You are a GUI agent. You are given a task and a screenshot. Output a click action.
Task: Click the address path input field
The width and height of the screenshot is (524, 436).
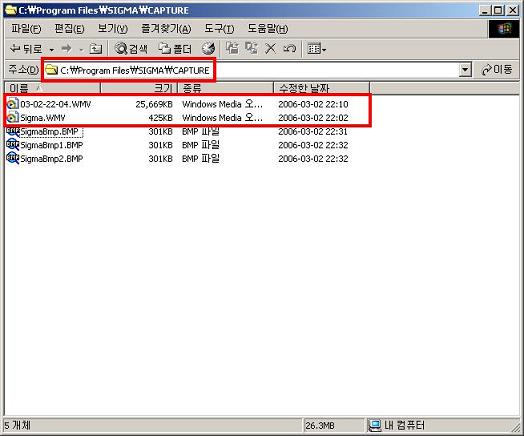(251, 70)
